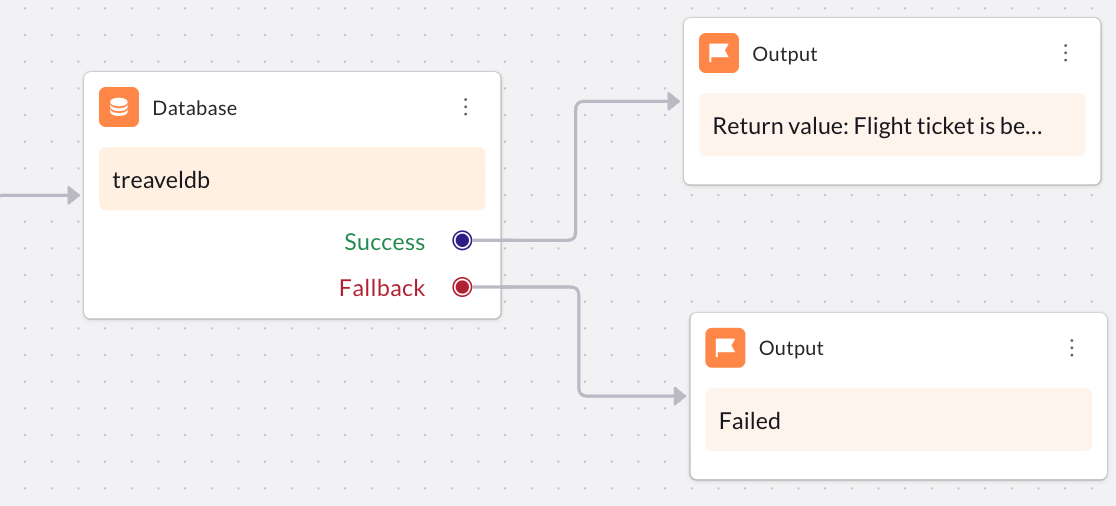Click the empty canvas area below the Database node
1116x506 pixels.
[x=290, y=420]
